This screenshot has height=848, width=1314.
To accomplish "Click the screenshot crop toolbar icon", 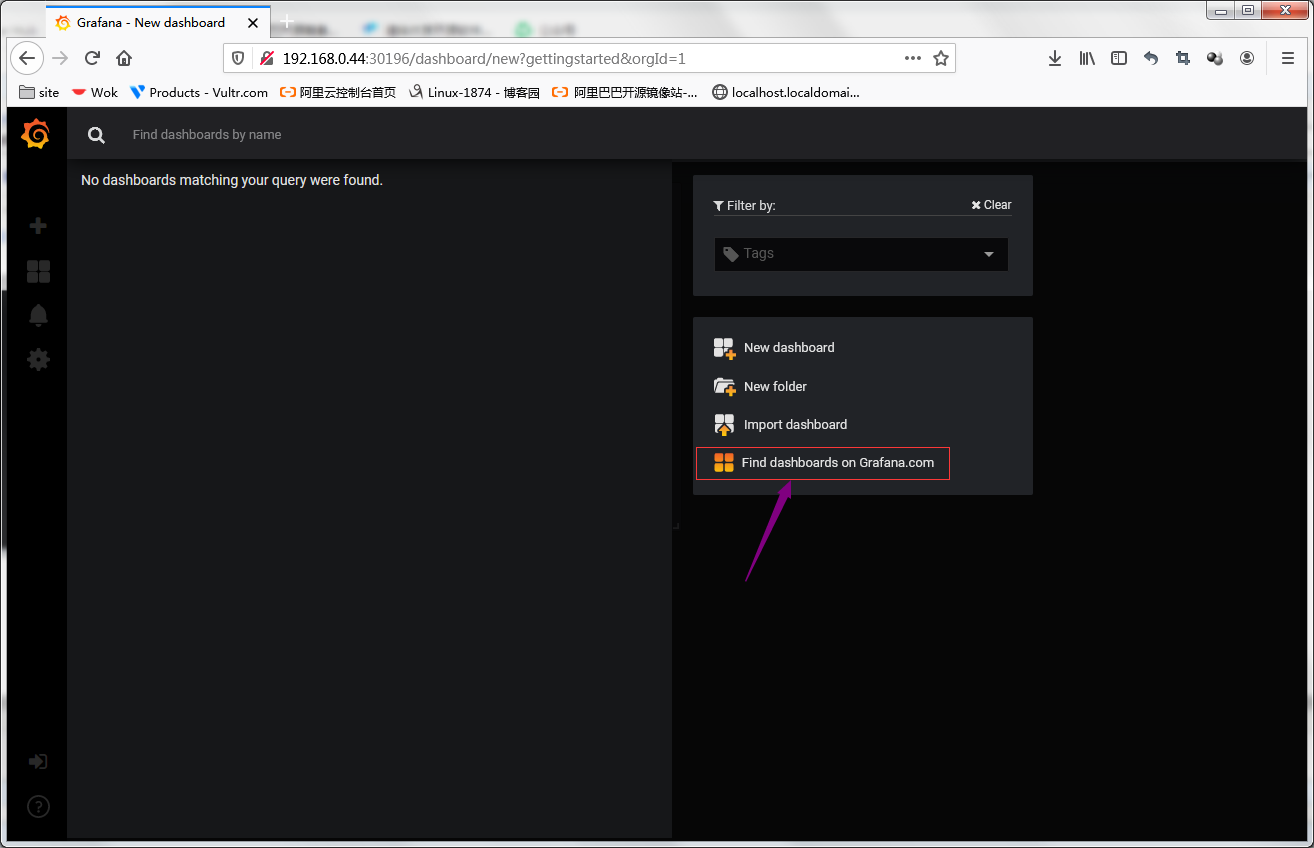I will click(x=1183, y=58).
